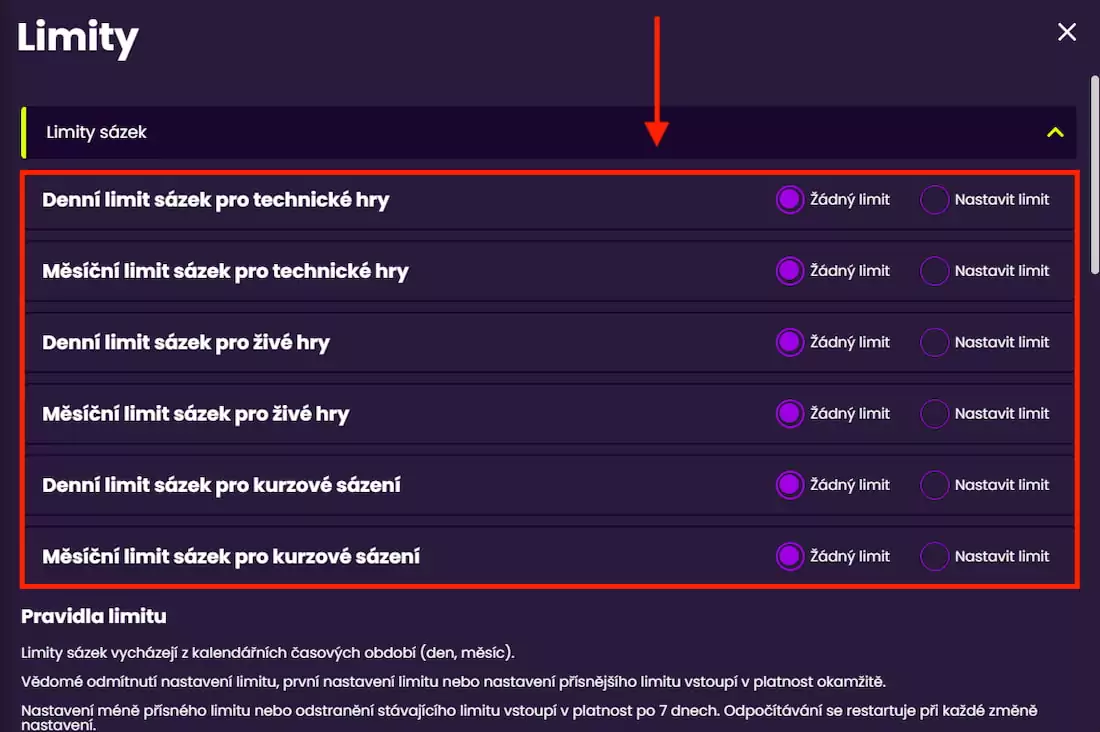Choose Nastavit limit for monthly technické hry
Image resolution: width=1100 pixels, height=732 pixels.
point(934,271)
